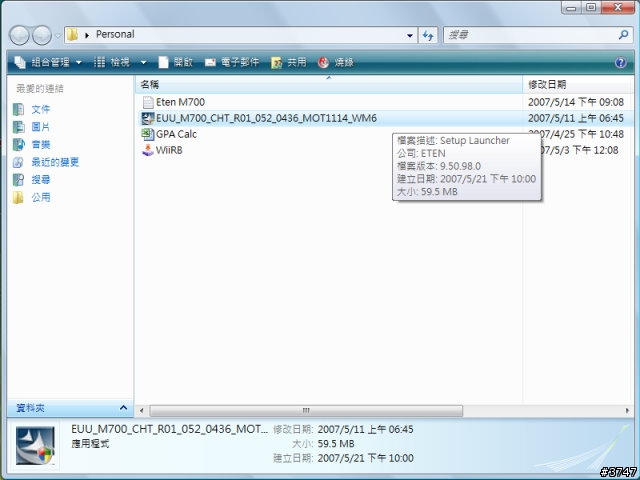Open 公用 Public folder link
Screen dimensions: 640x480
tap(41, 198)
